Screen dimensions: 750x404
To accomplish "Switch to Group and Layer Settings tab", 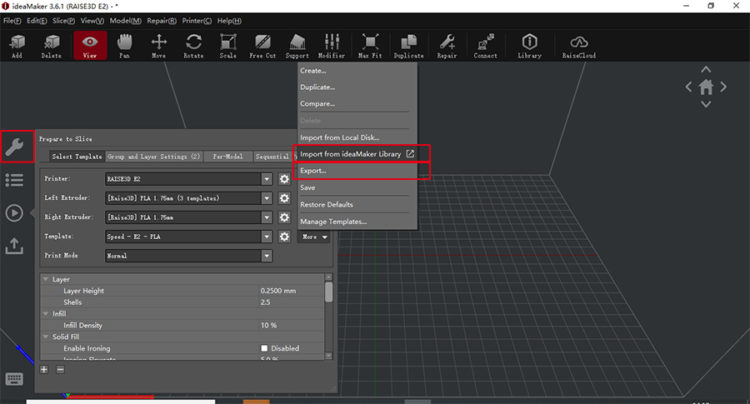I will 154,156.
